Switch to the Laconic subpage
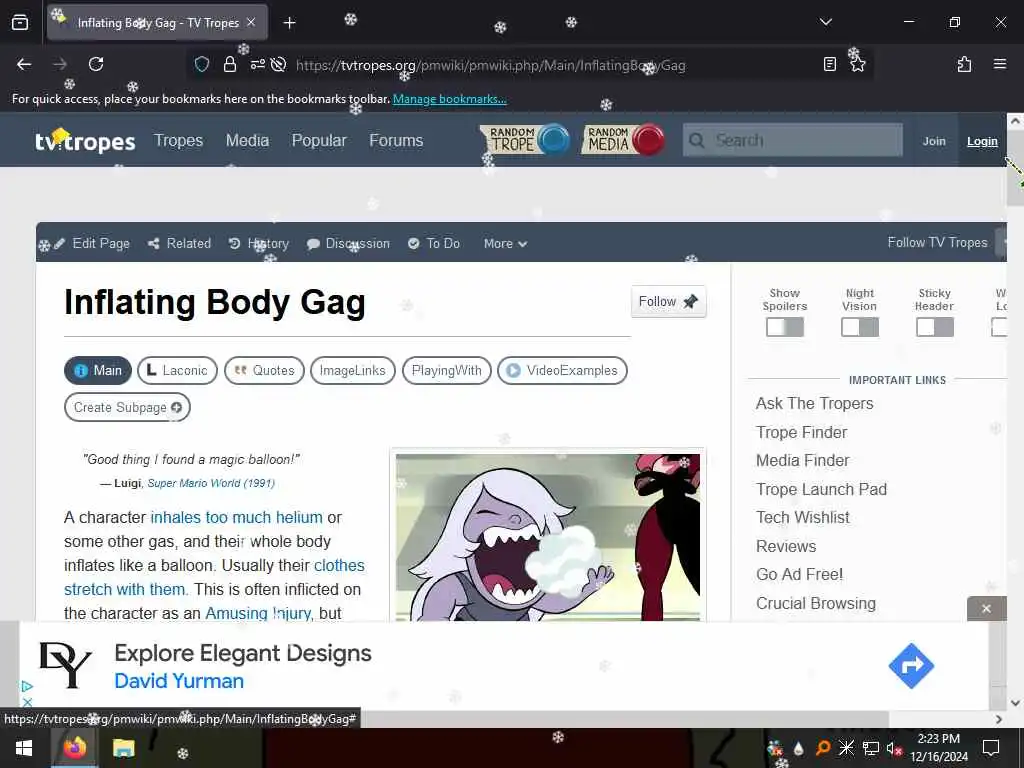 pos(177,370)
